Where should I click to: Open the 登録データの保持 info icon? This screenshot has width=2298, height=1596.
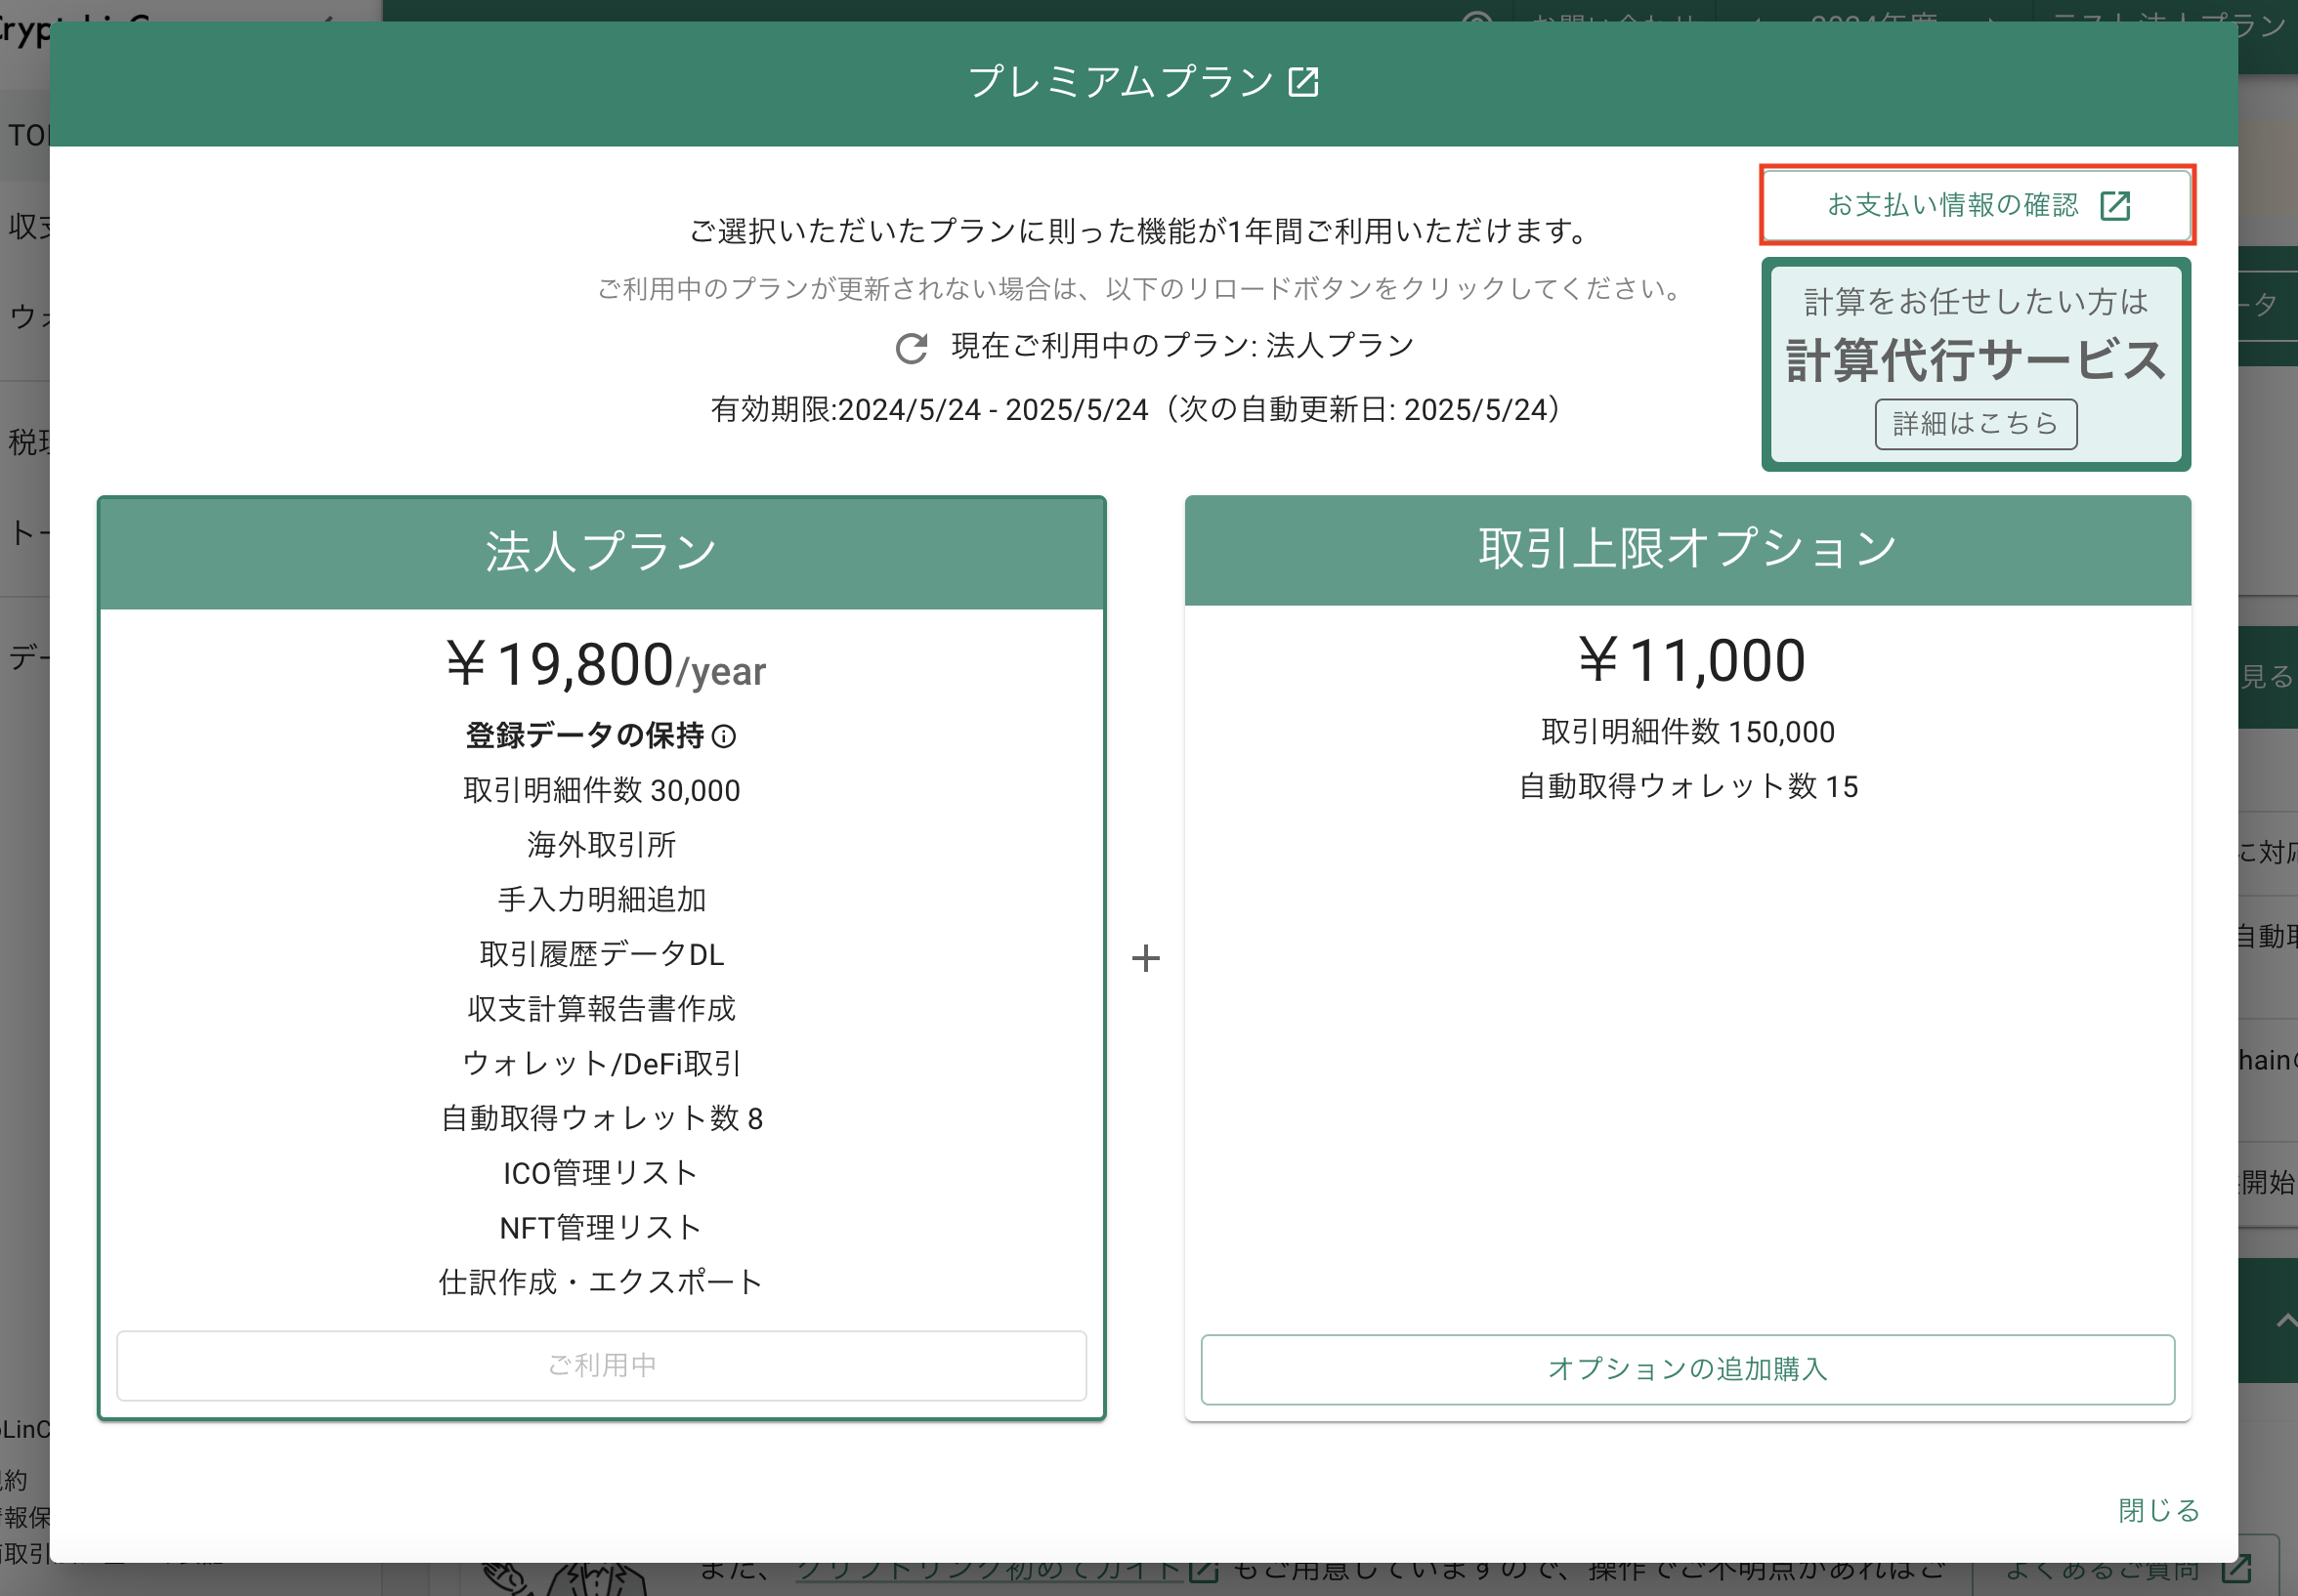coord(724,737)
